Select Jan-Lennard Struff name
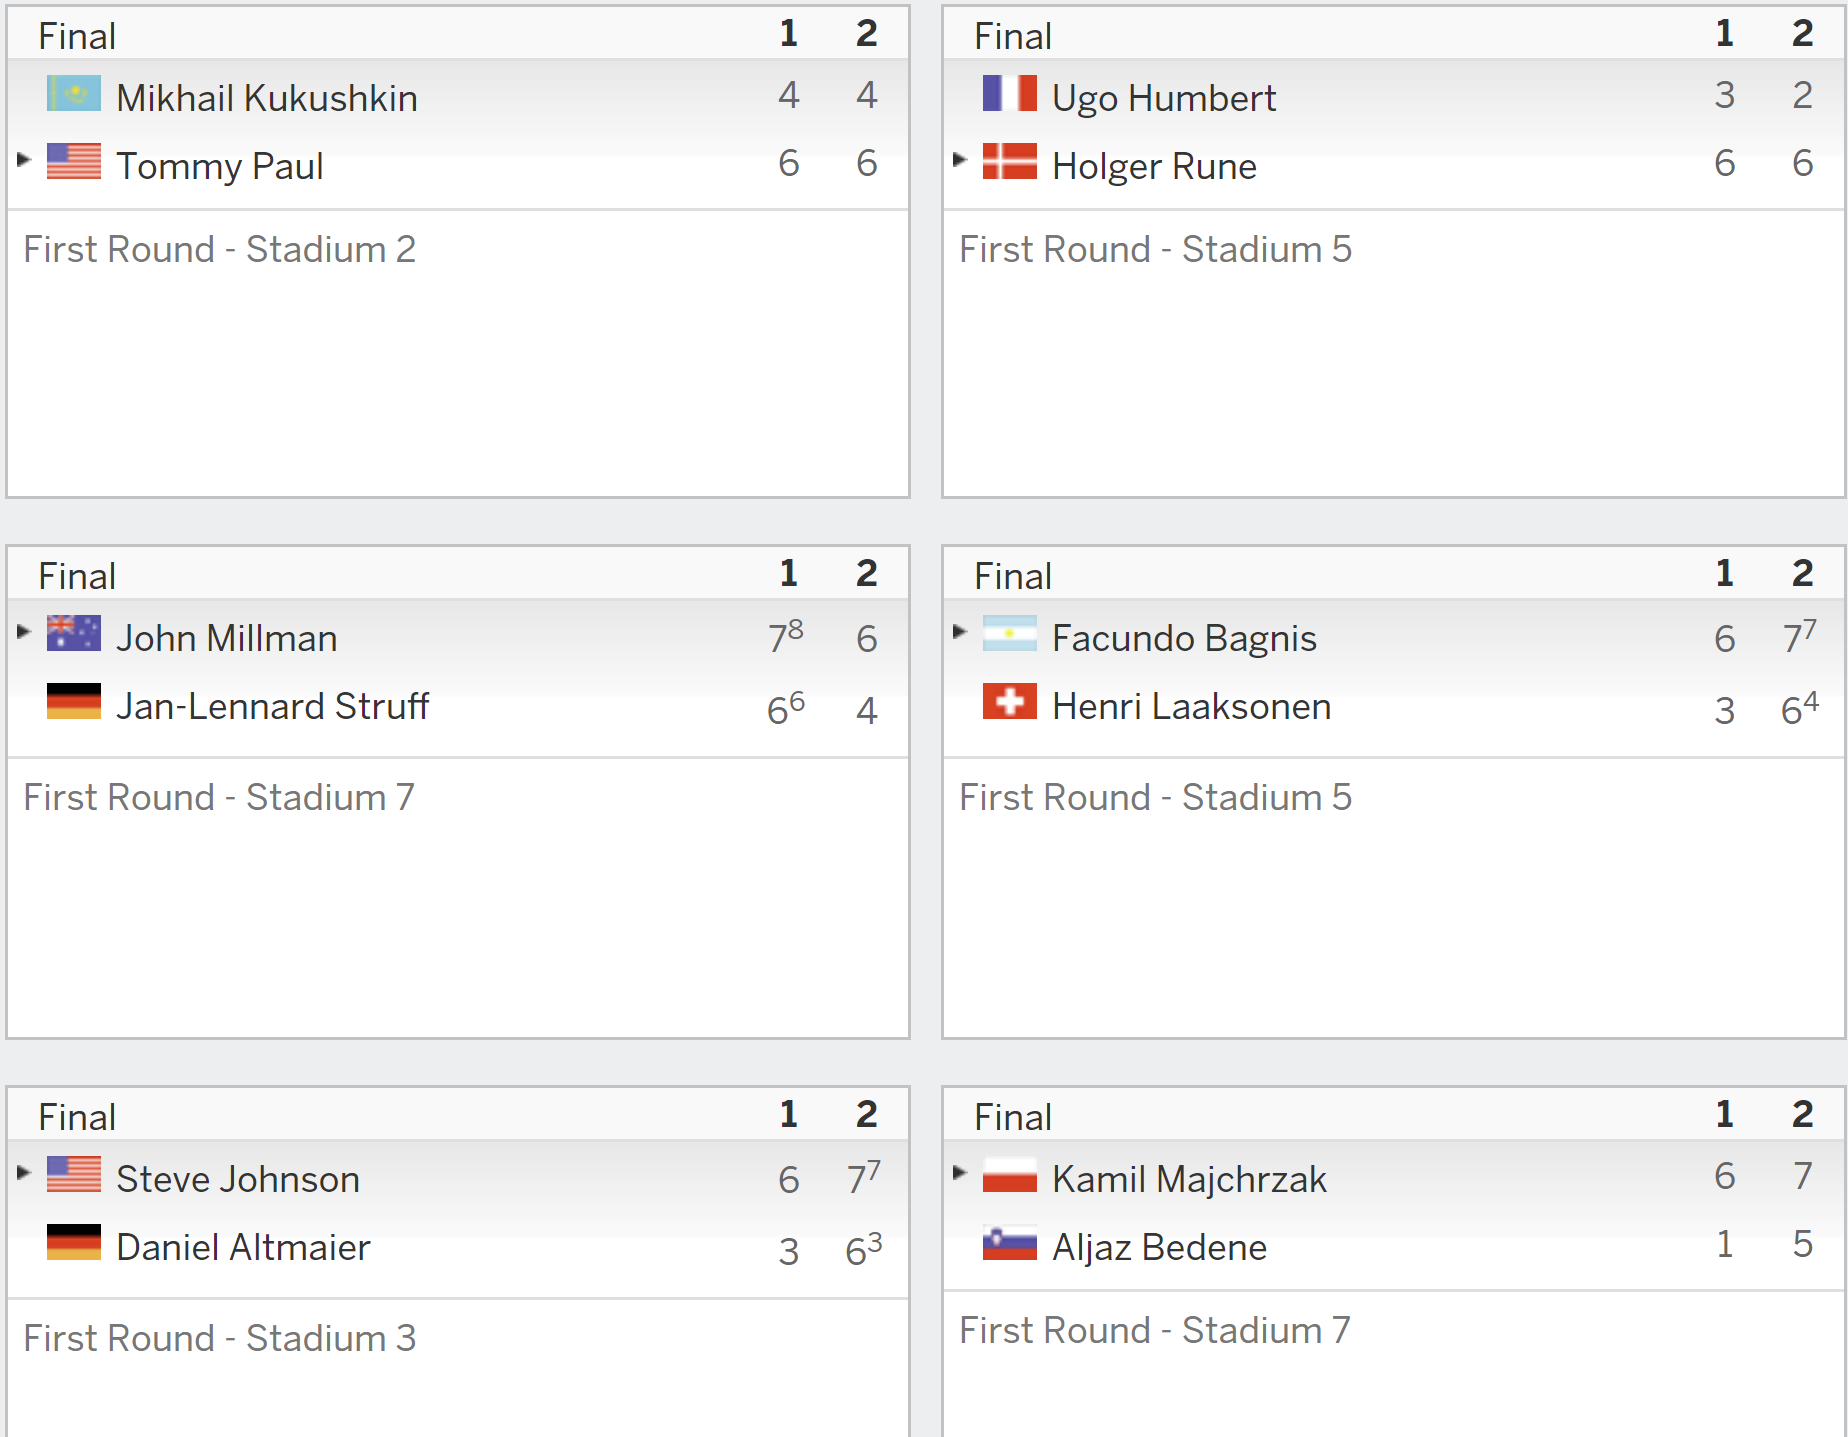The width and height of the screenshot is (1848, 1437). click(x=272, y=706)
